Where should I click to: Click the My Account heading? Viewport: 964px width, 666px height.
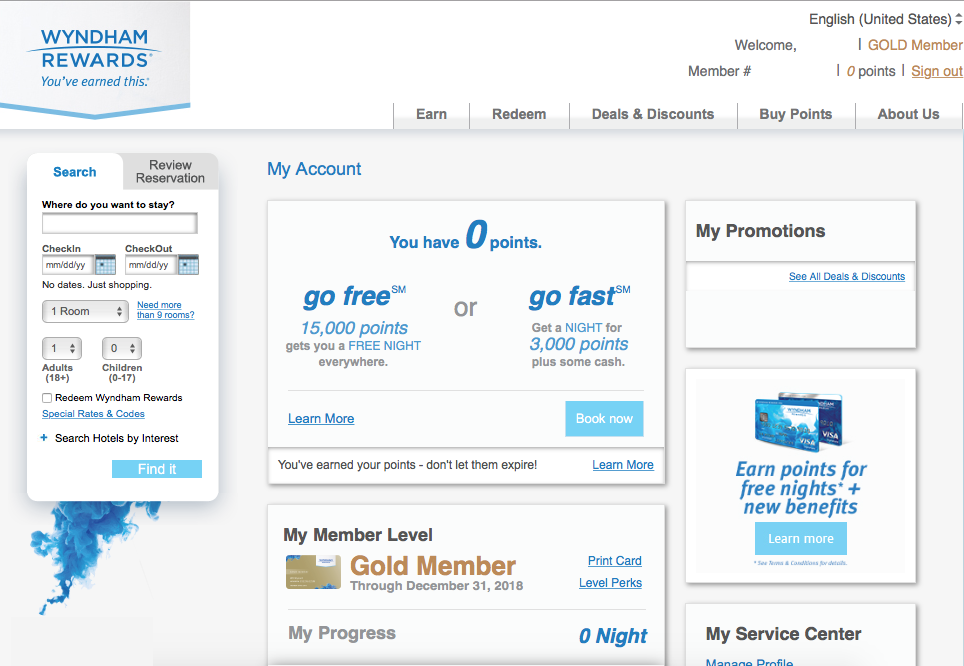[x=314, y=169]
